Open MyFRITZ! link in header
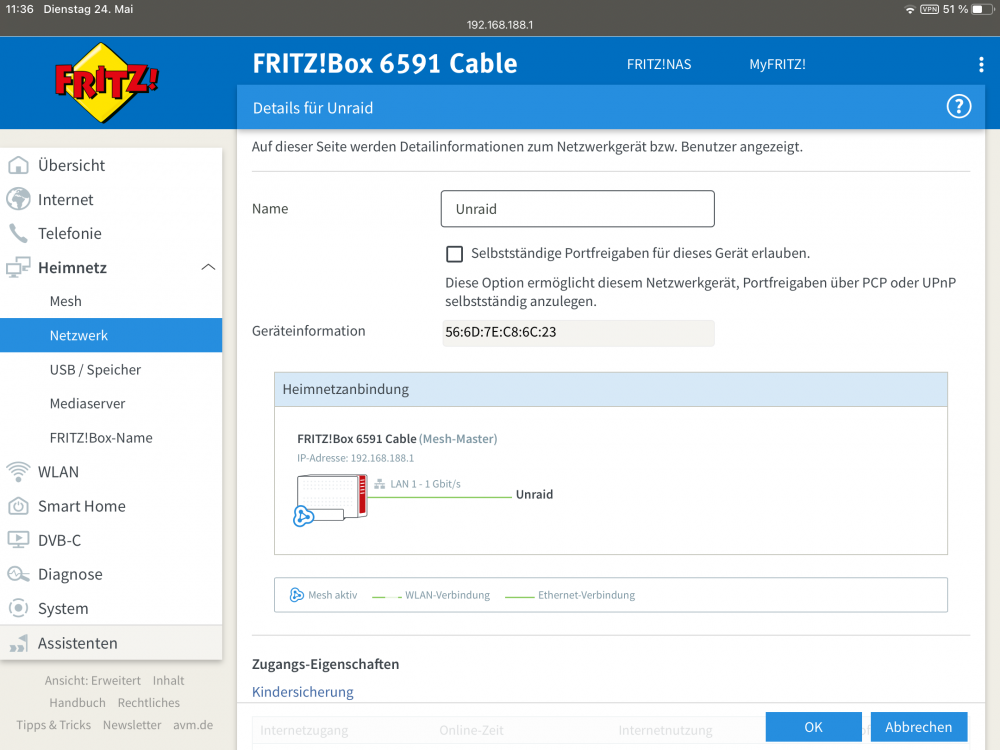This screenshot has width=1000, height=750. [x=777, y=64]
